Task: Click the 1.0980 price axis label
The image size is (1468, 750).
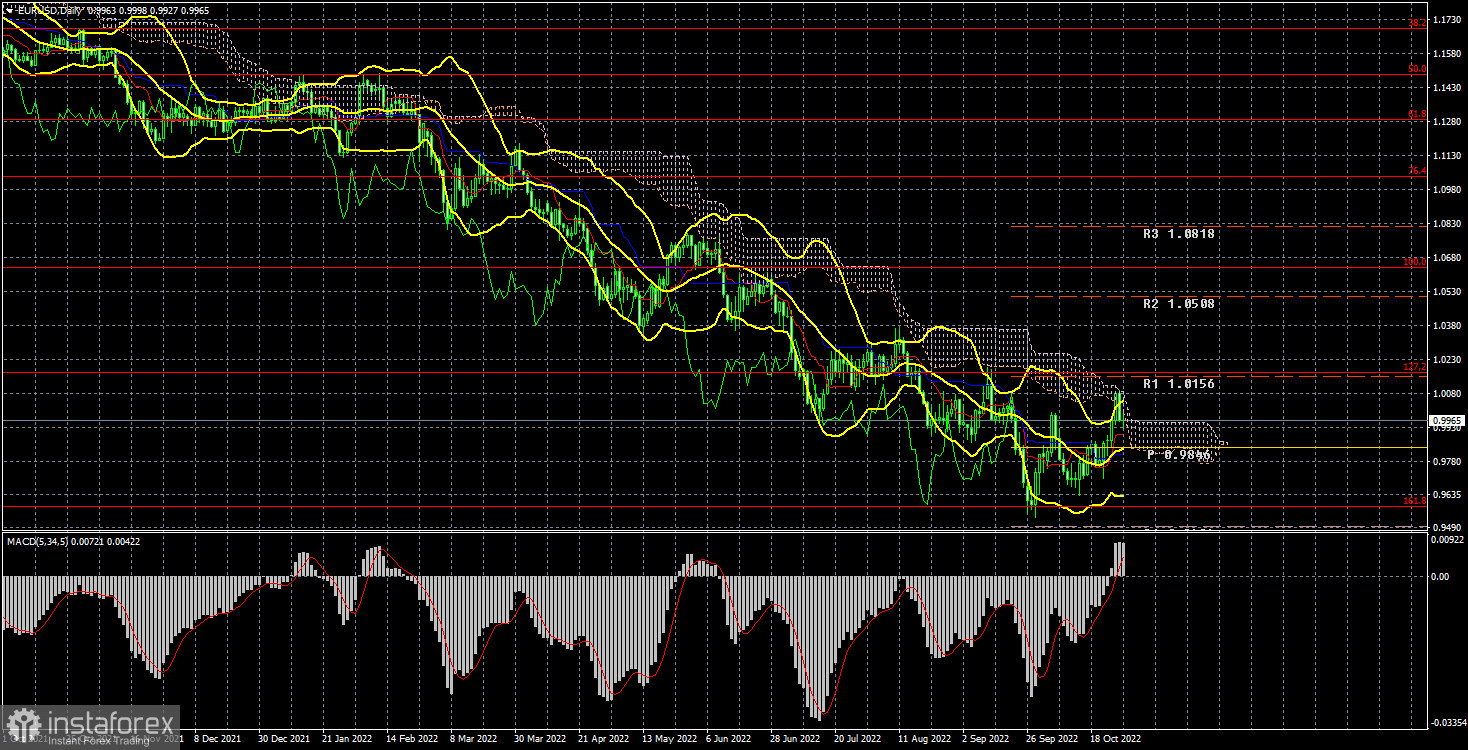Action: pyautogui.click(x=1447, y=190)
